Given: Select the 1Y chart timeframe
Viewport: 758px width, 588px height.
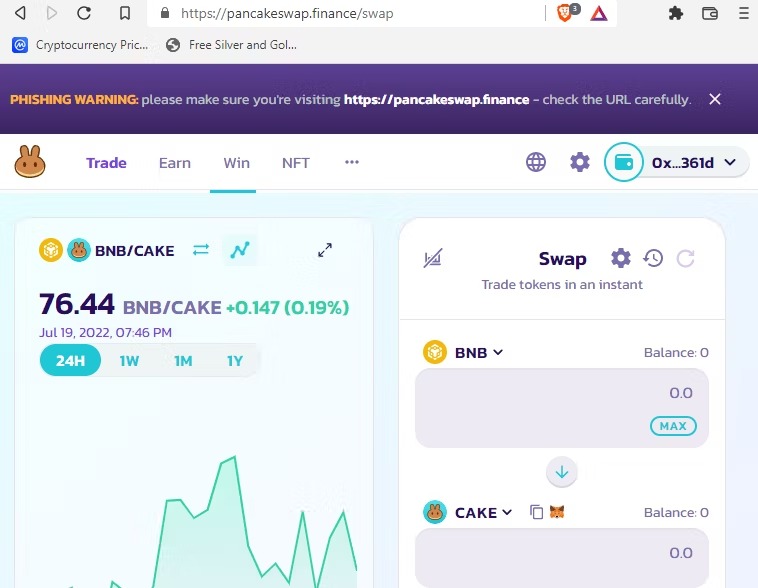Looking at the screenshot, I should [x=234, y=361].
